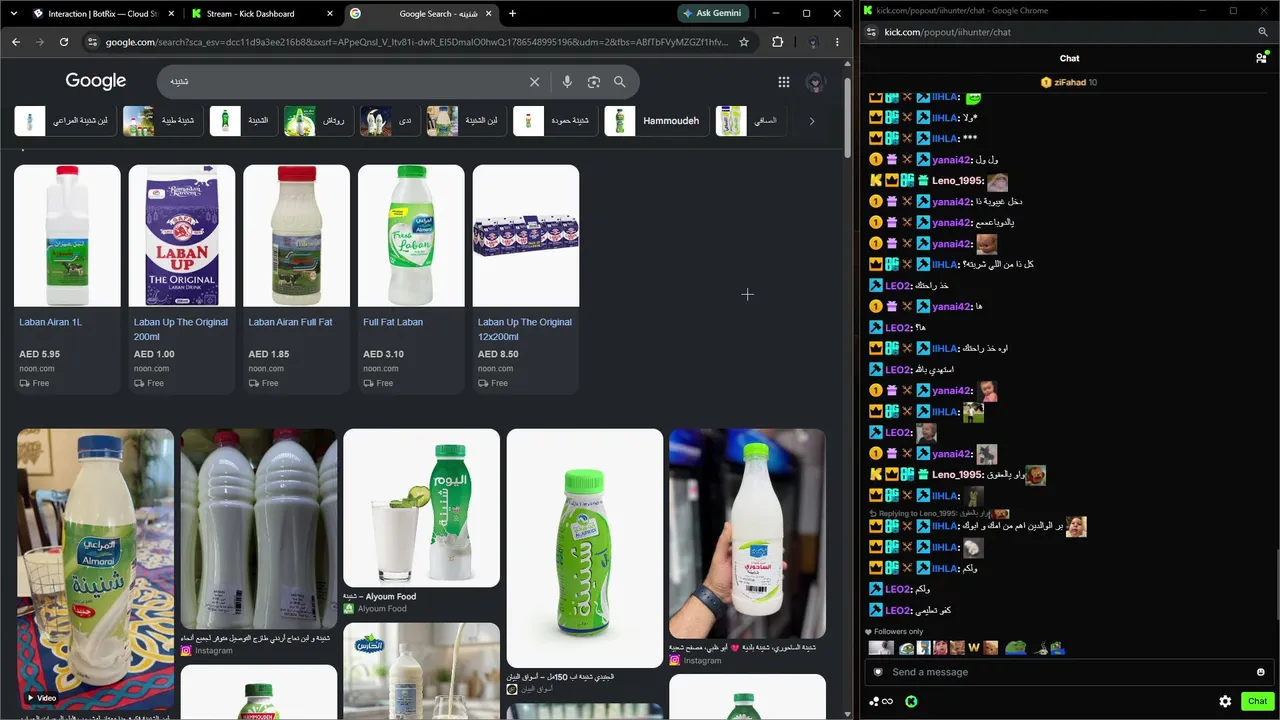Open the Google account avatar
Image resolution: width=1280 pixels, height=720 pixels.
(x=815, y=82)
